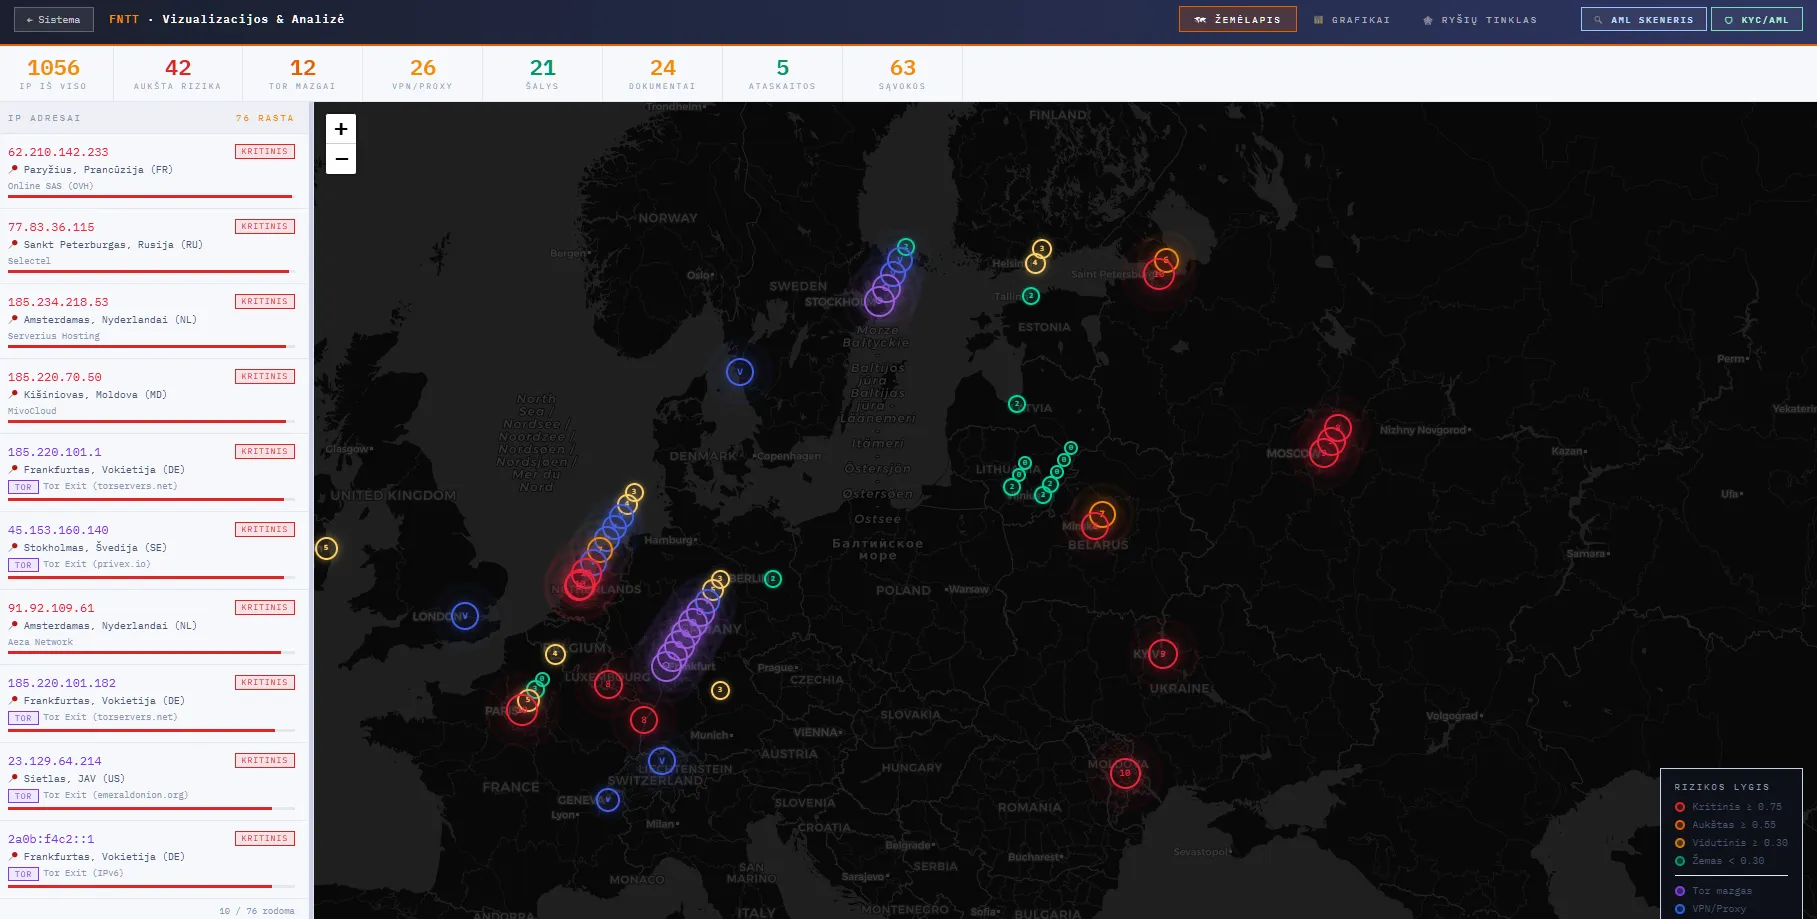Viewport: 1817px width, 919px height.
Task: Zoom out the map with minus button
Action: coord(341,159)
